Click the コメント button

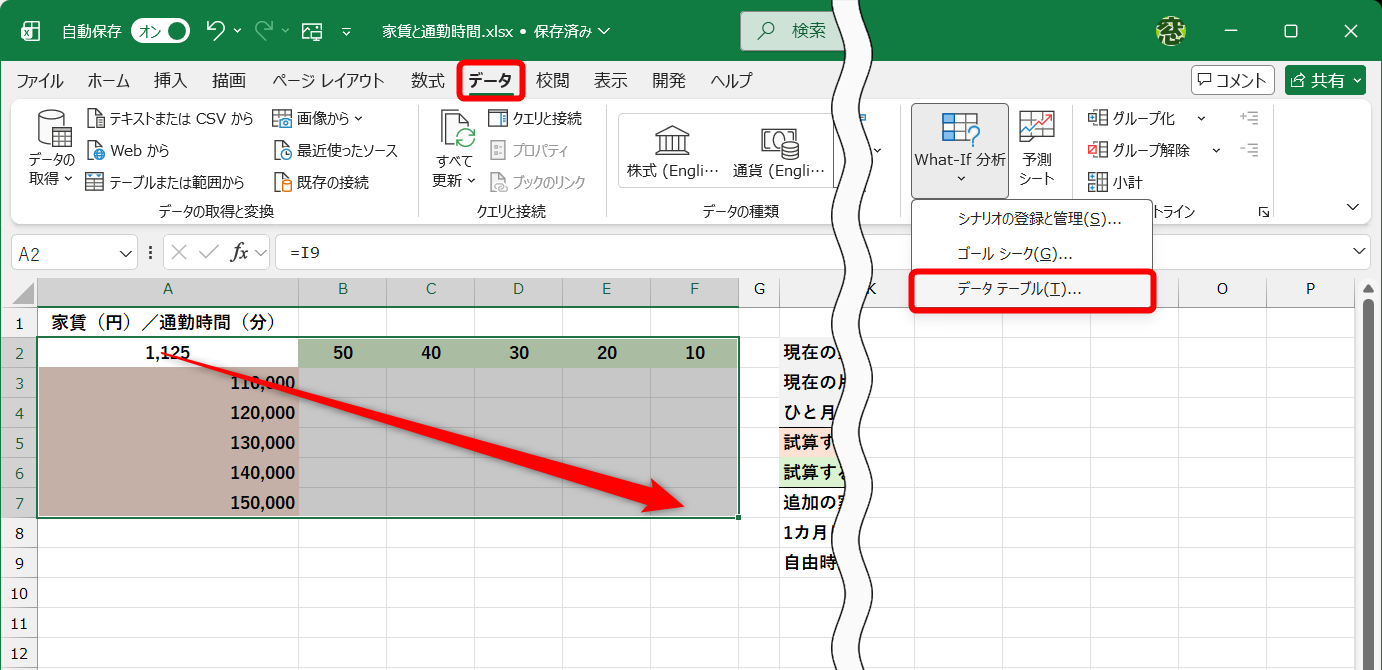pos(1233,81)
